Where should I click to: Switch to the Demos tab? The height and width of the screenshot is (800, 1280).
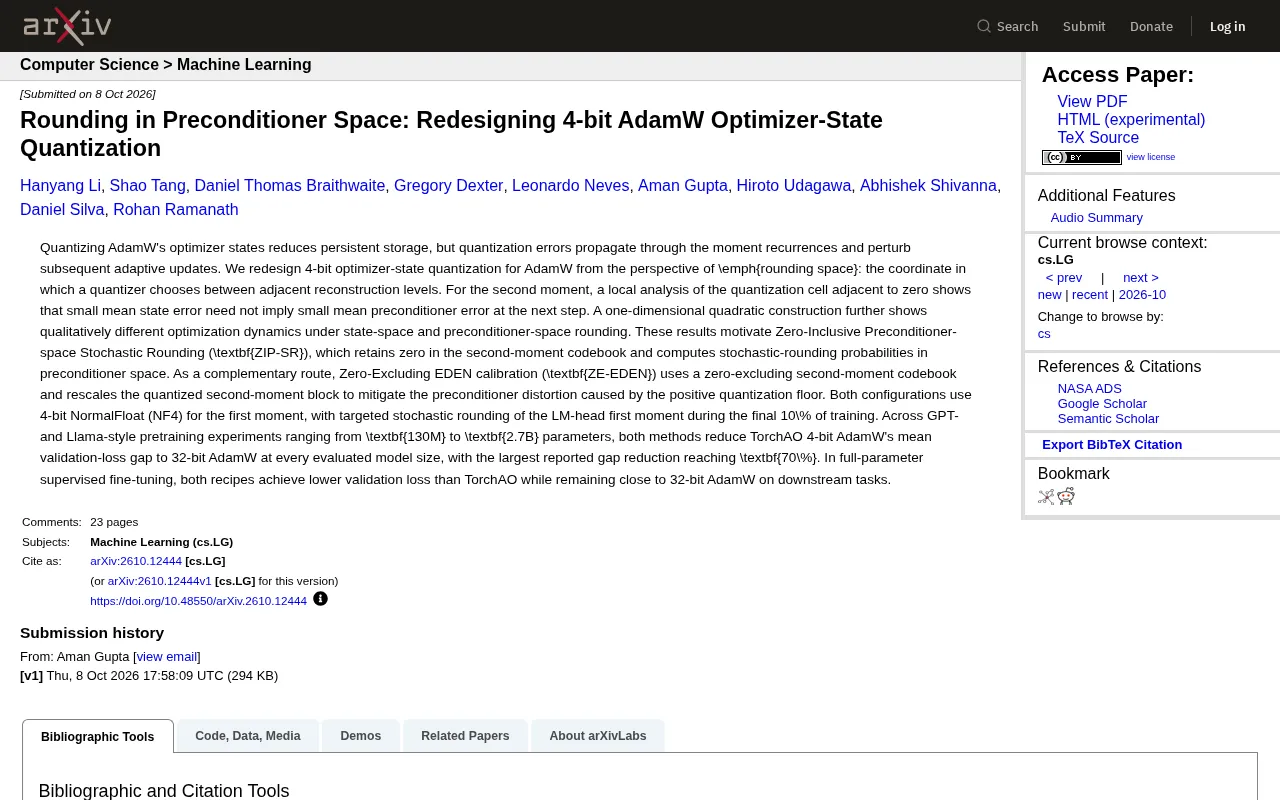pyautogui.click(x=361, y=736)
